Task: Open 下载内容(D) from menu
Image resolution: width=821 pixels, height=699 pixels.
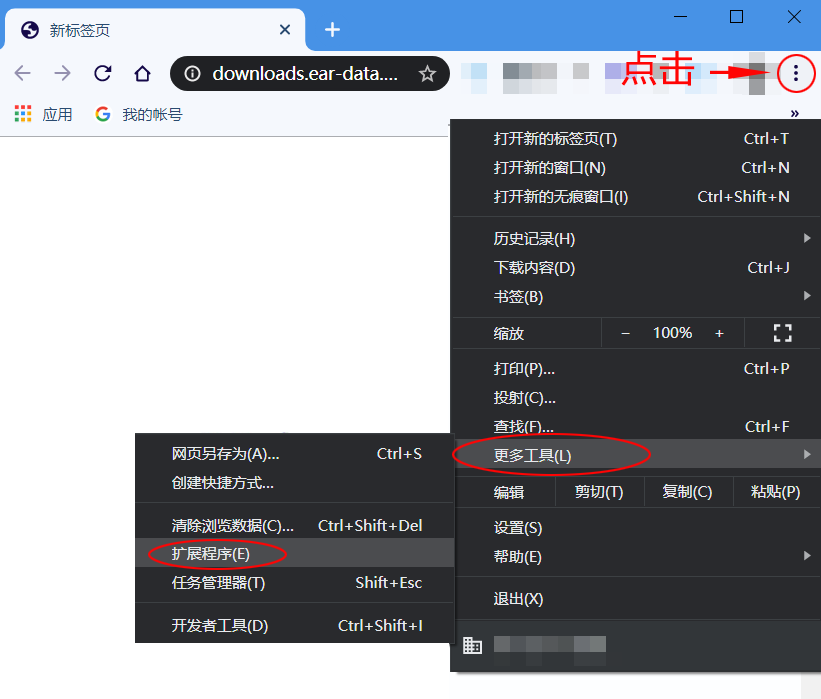Action: (636, 268)
